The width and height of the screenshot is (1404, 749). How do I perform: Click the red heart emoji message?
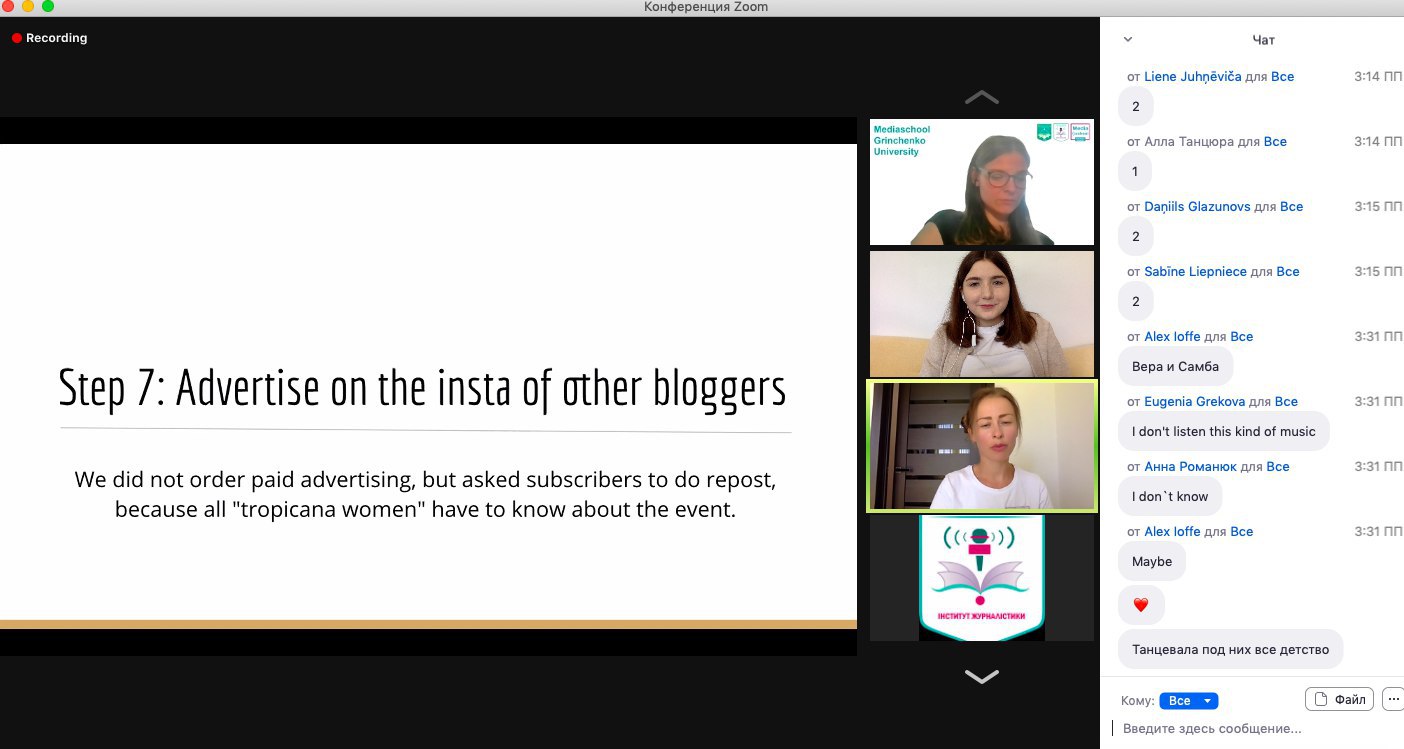pyautogui.click(x=1141, y=605)
